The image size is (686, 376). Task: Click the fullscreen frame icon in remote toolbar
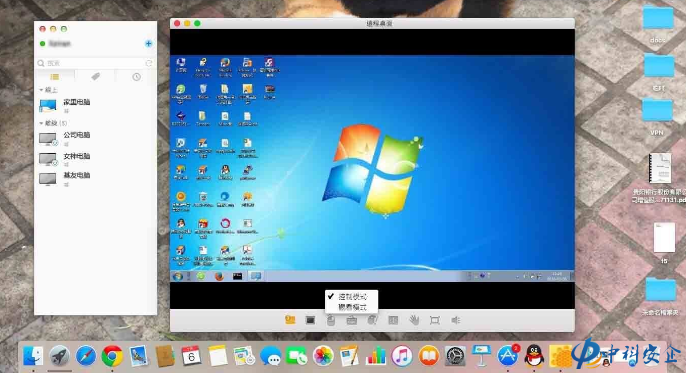tap(434, 320)
